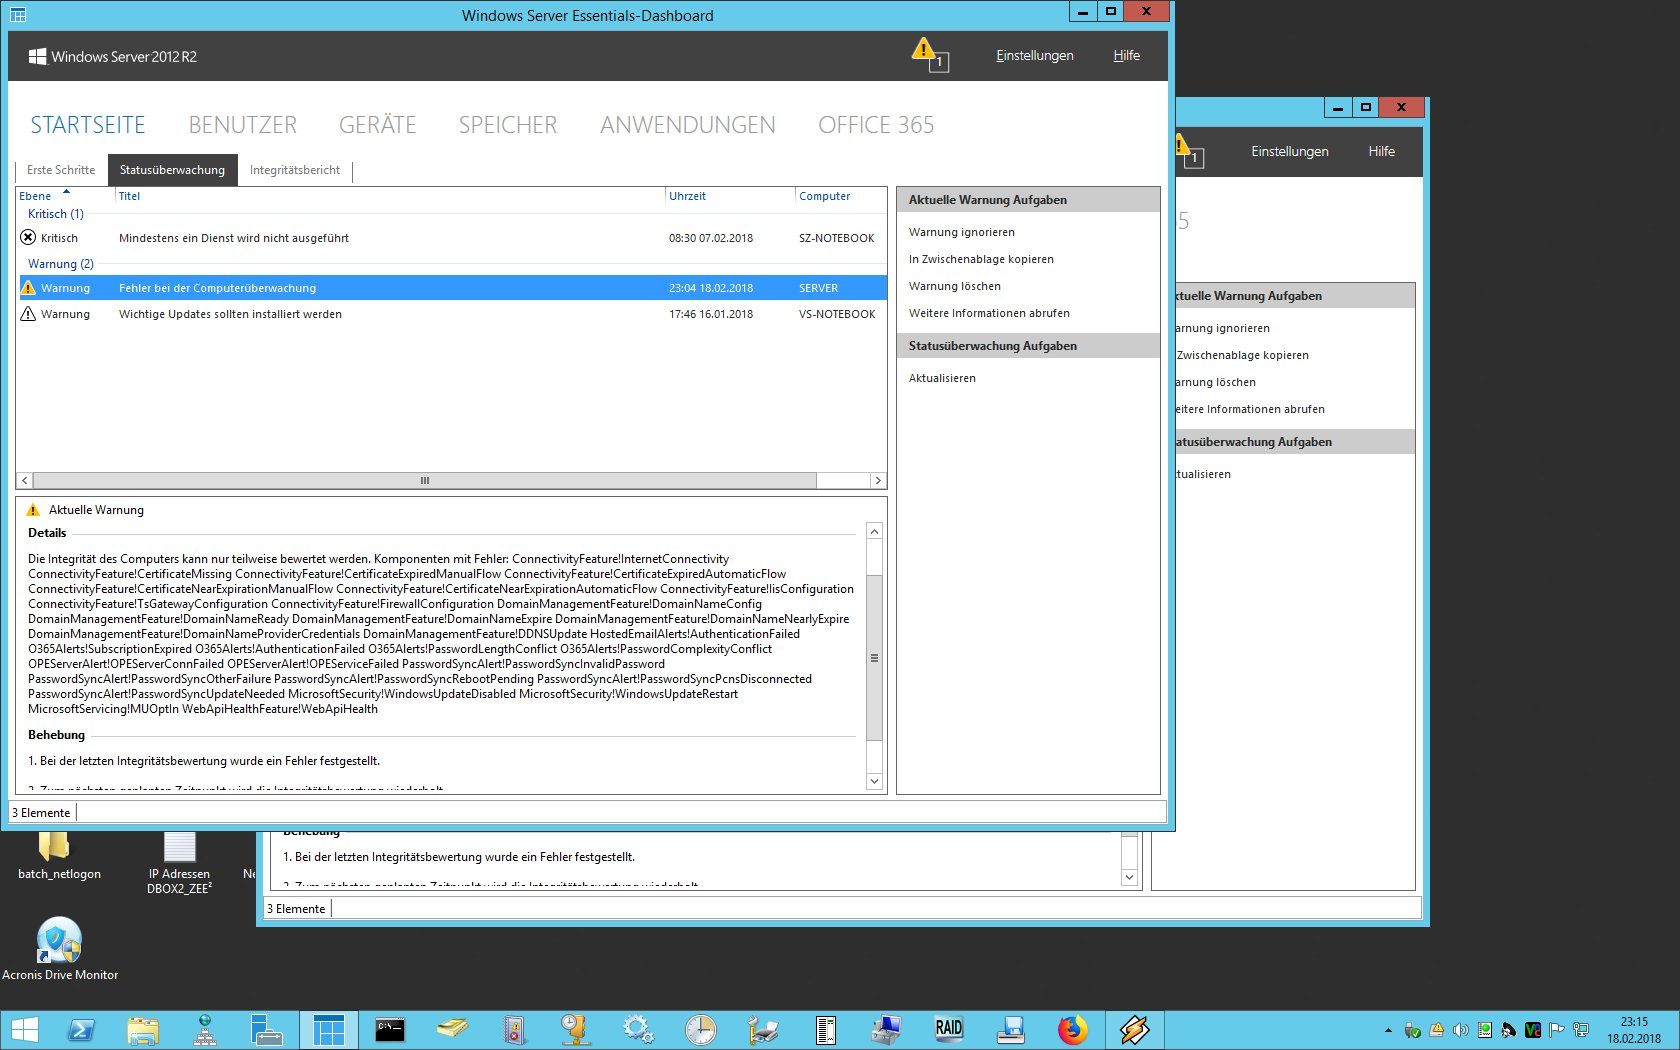Open Server Manager from the taskbar
Image resolution: width=1680 pixels, height=1050 pixels.
tap(267, 1030)
